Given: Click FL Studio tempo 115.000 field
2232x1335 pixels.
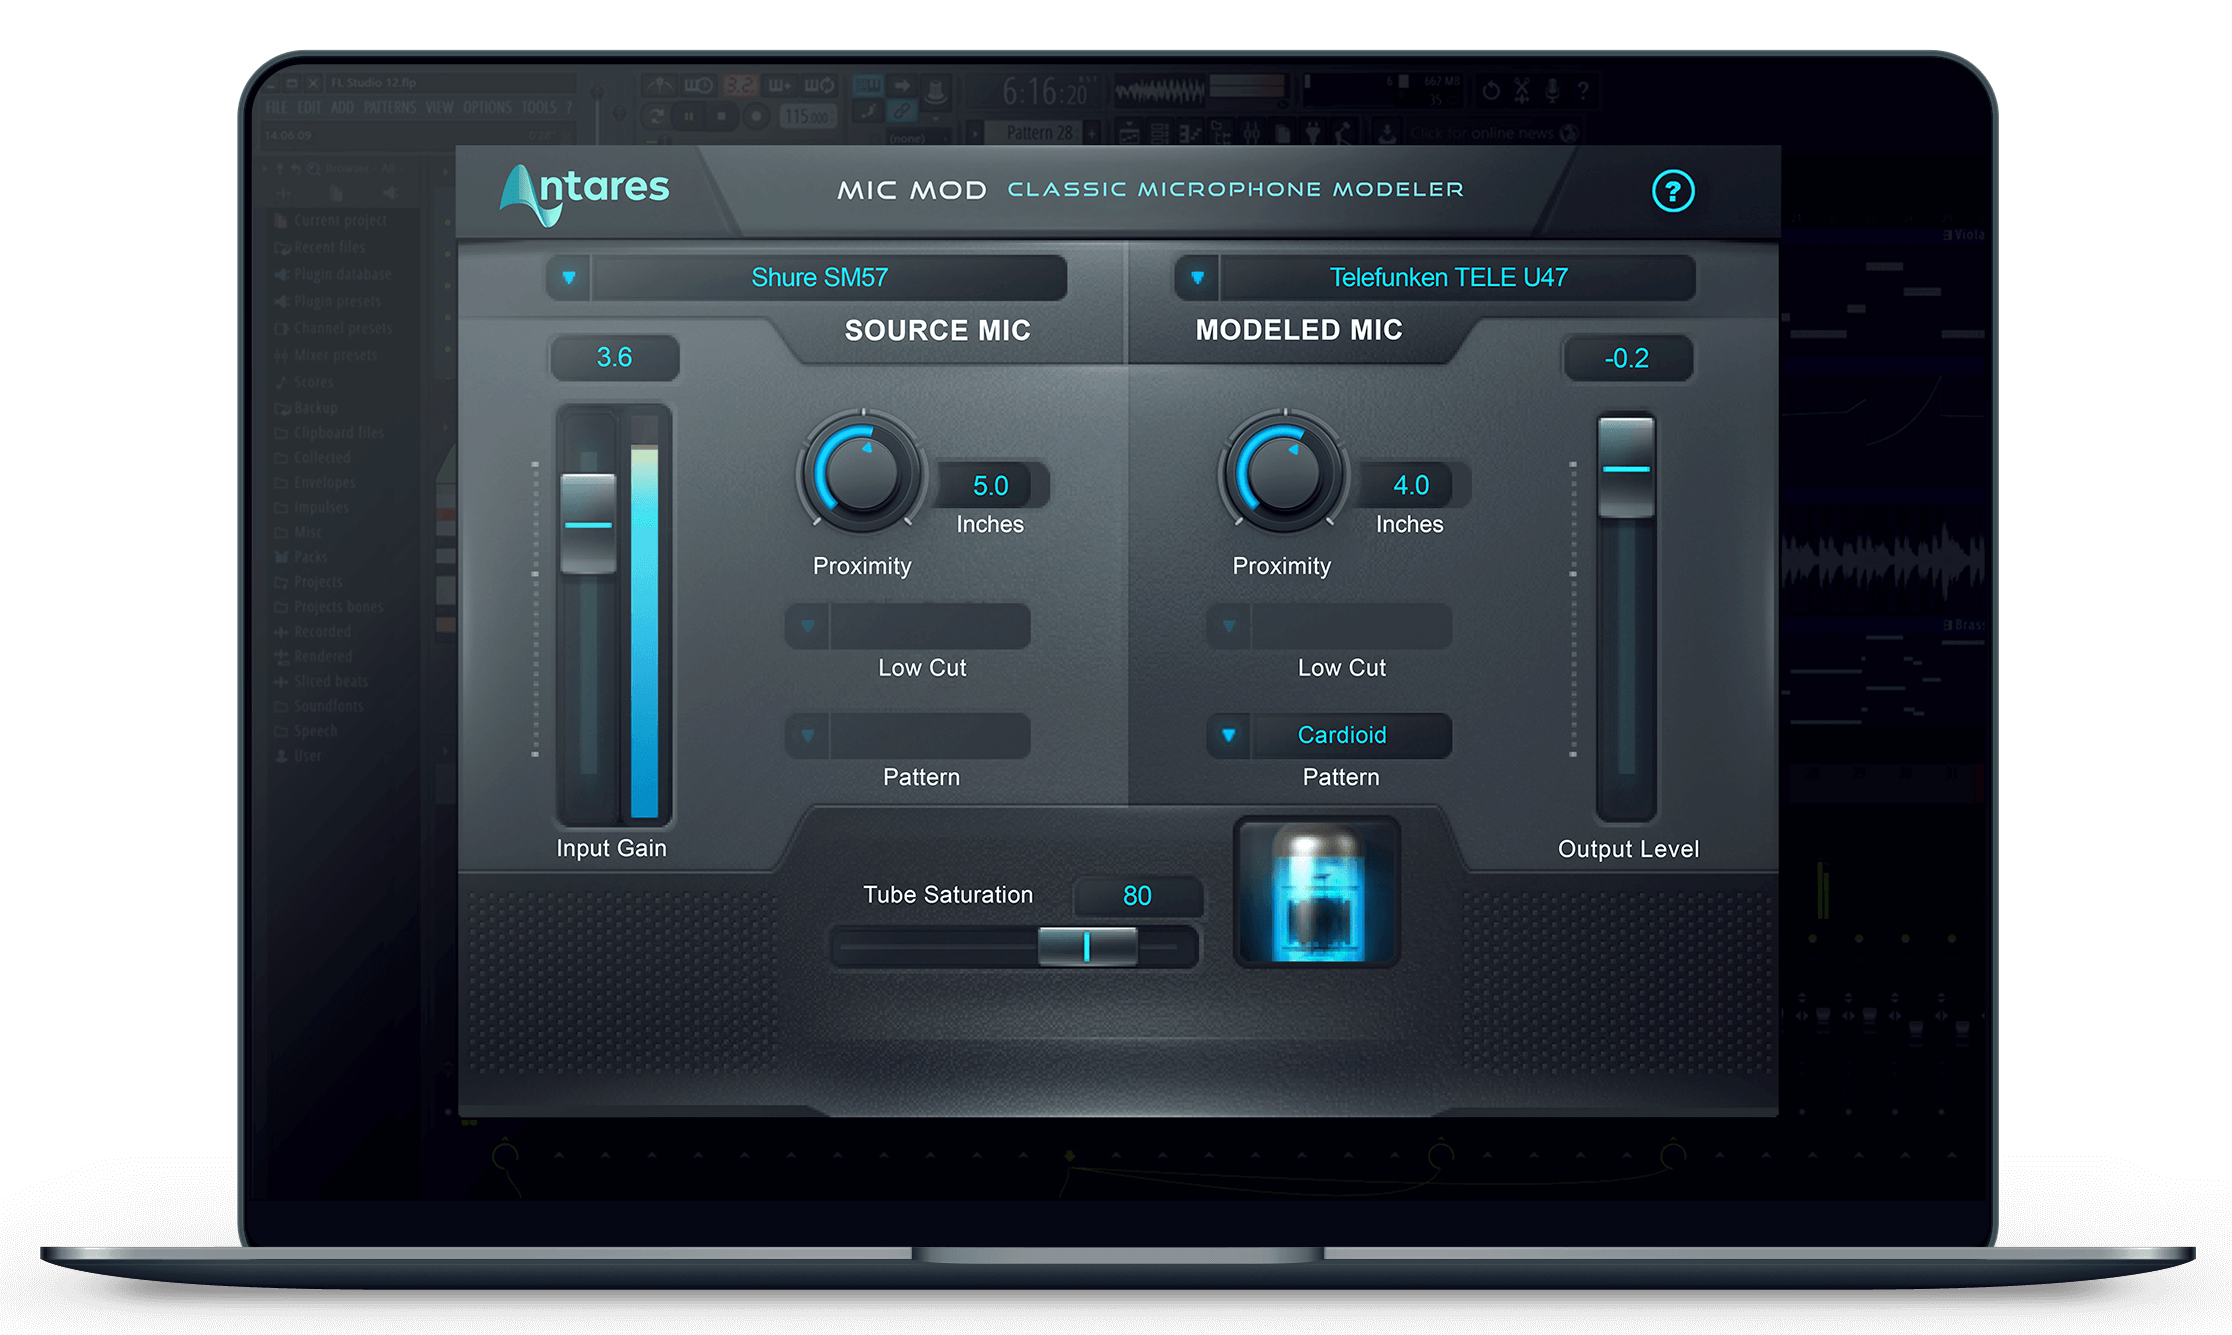Looking at the screenshot, I should pyautogui.click(x=807, y=117).
